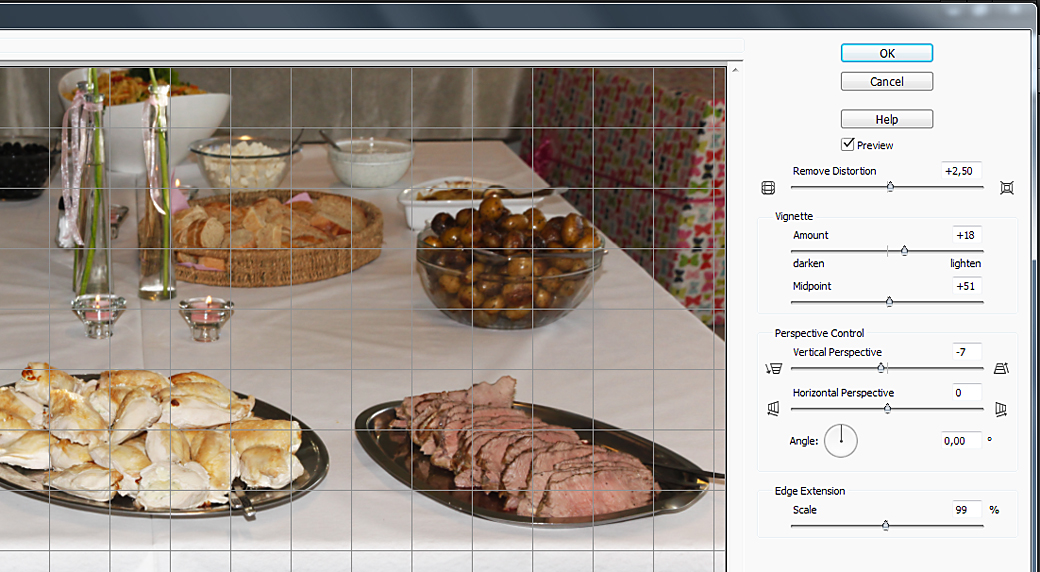Toggle the Preview checkbox
Screen dimensions: 1040x572
coord(848,145)
